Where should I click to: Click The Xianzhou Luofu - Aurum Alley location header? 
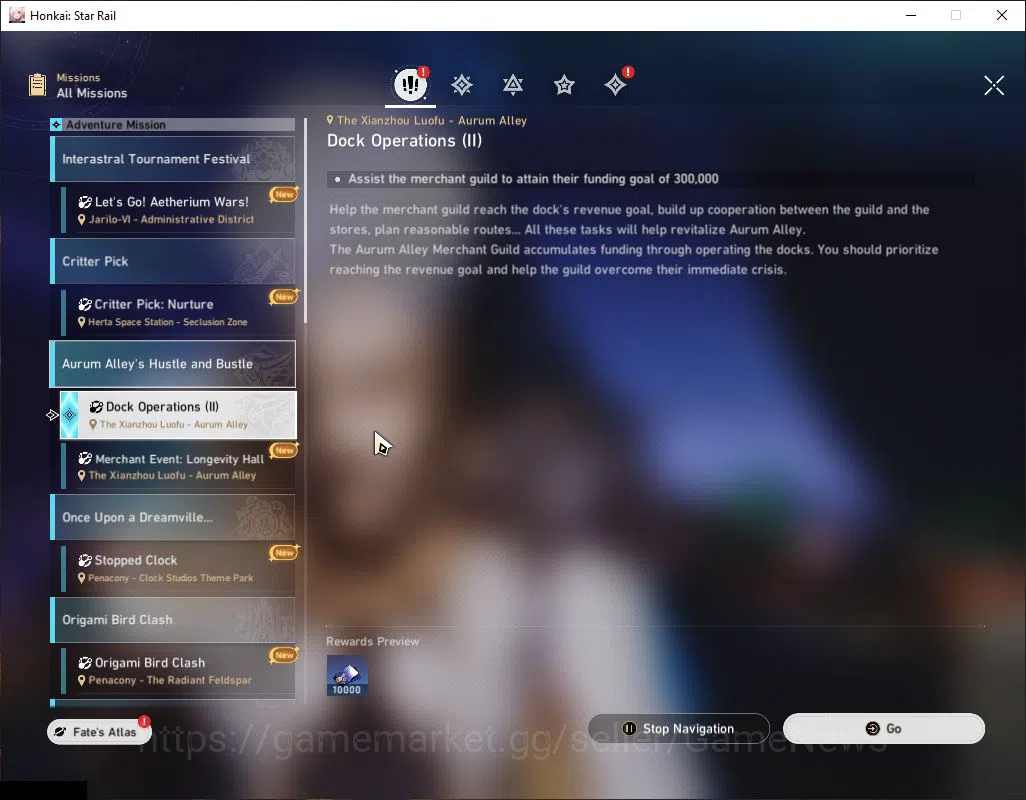click(427, 120)
